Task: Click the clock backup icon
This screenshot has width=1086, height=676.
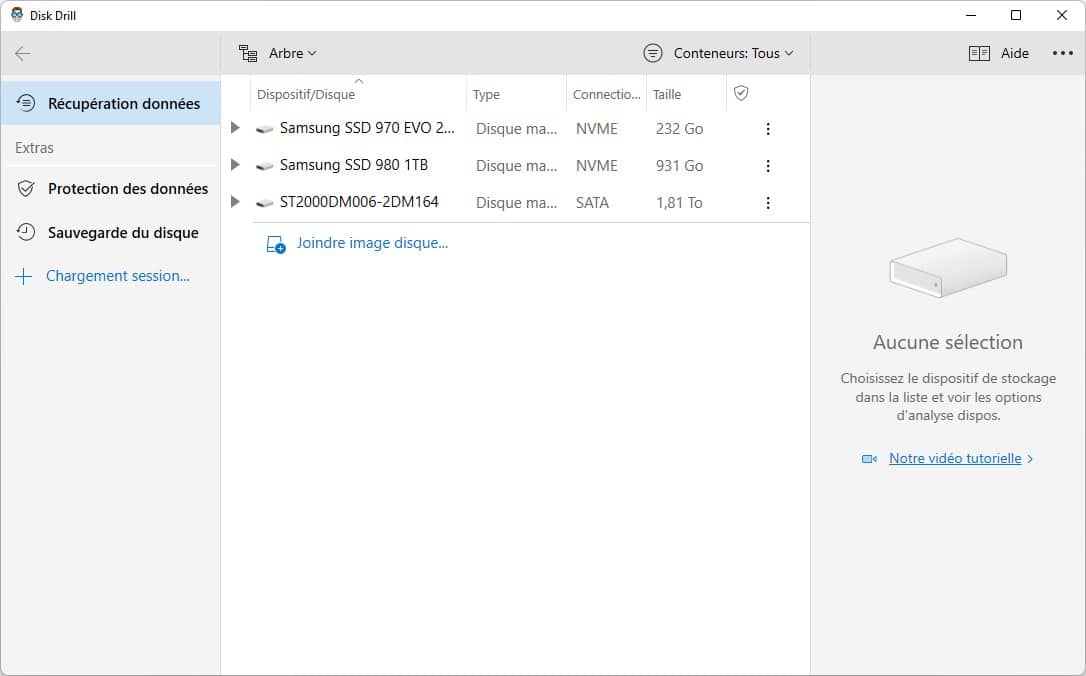Action: 26,232
